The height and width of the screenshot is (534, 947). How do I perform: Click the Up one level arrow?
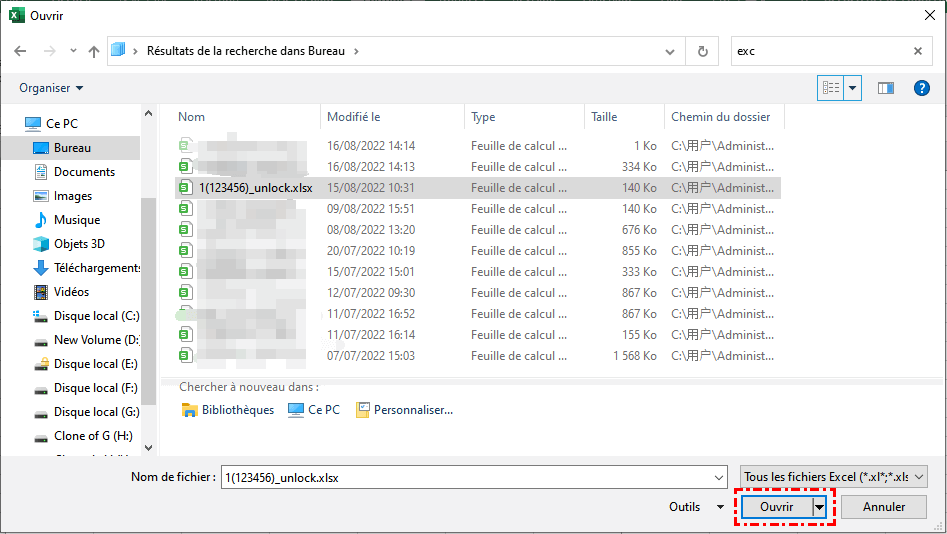(94, 51)
